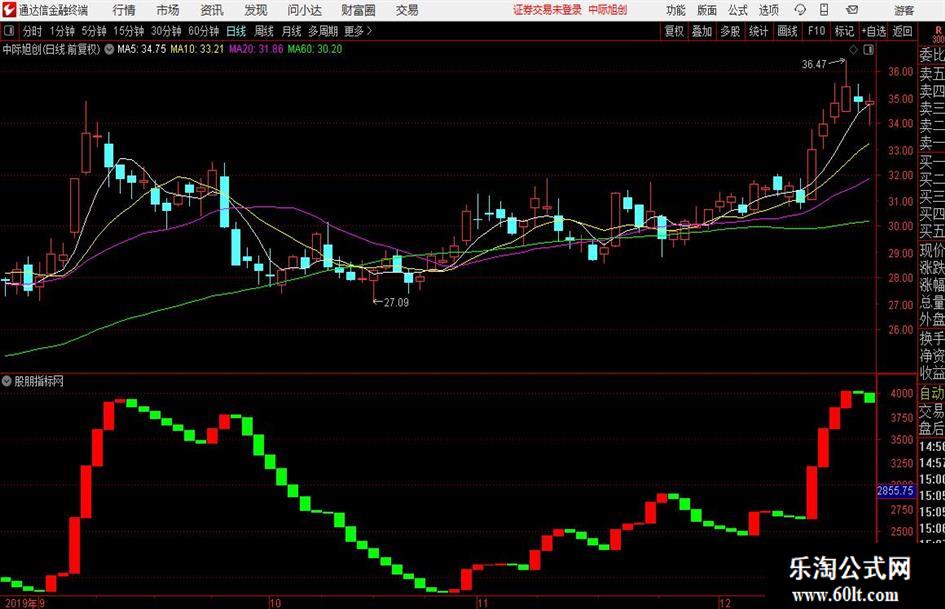Viewport: 945px width, 609px height.
Task: Click the 画线 drawing button
Action: pyautogui.click(x=787, y=31)
